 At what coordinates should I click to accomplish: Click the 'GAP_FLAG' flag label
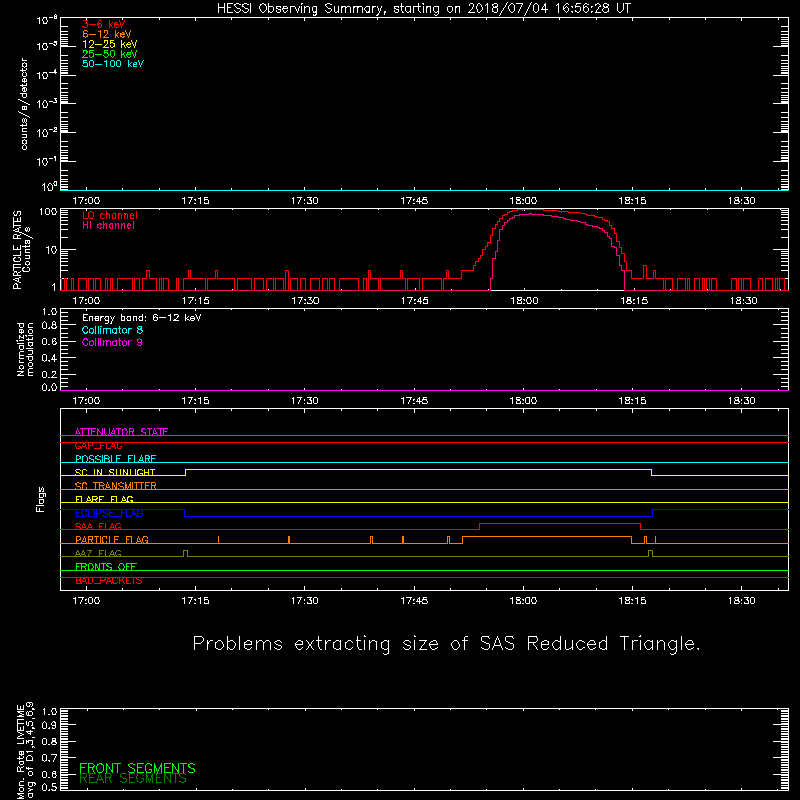click(98, 445)
